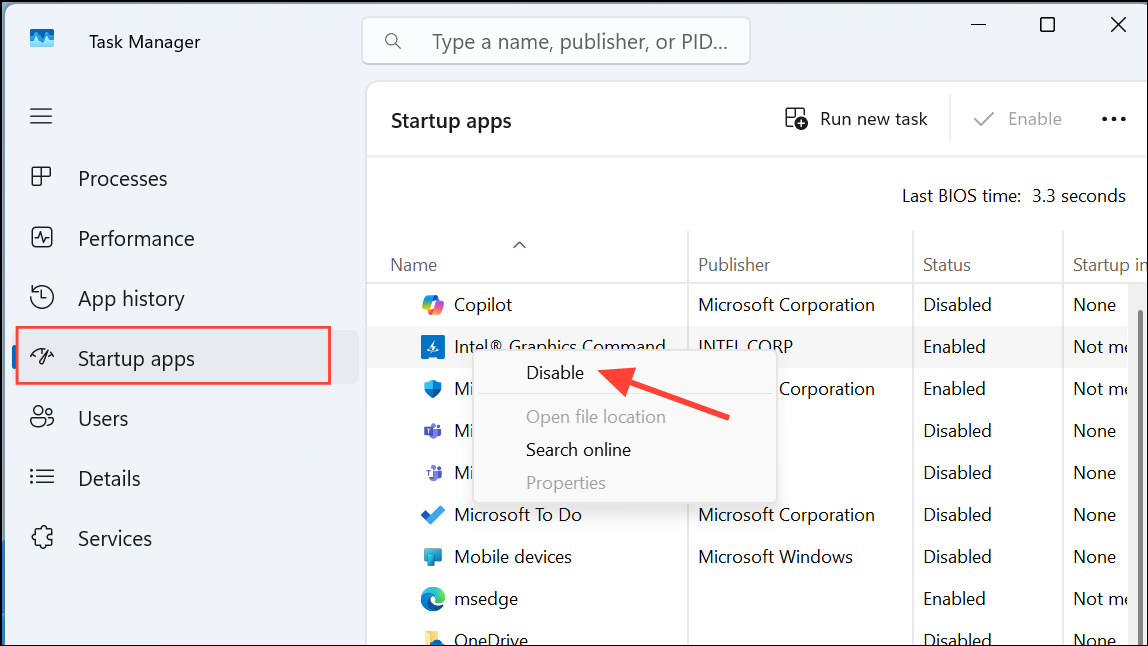This screenshot has height=646, width=1148.
Task: Switch to the Performance page
Action: coord(136,239)
